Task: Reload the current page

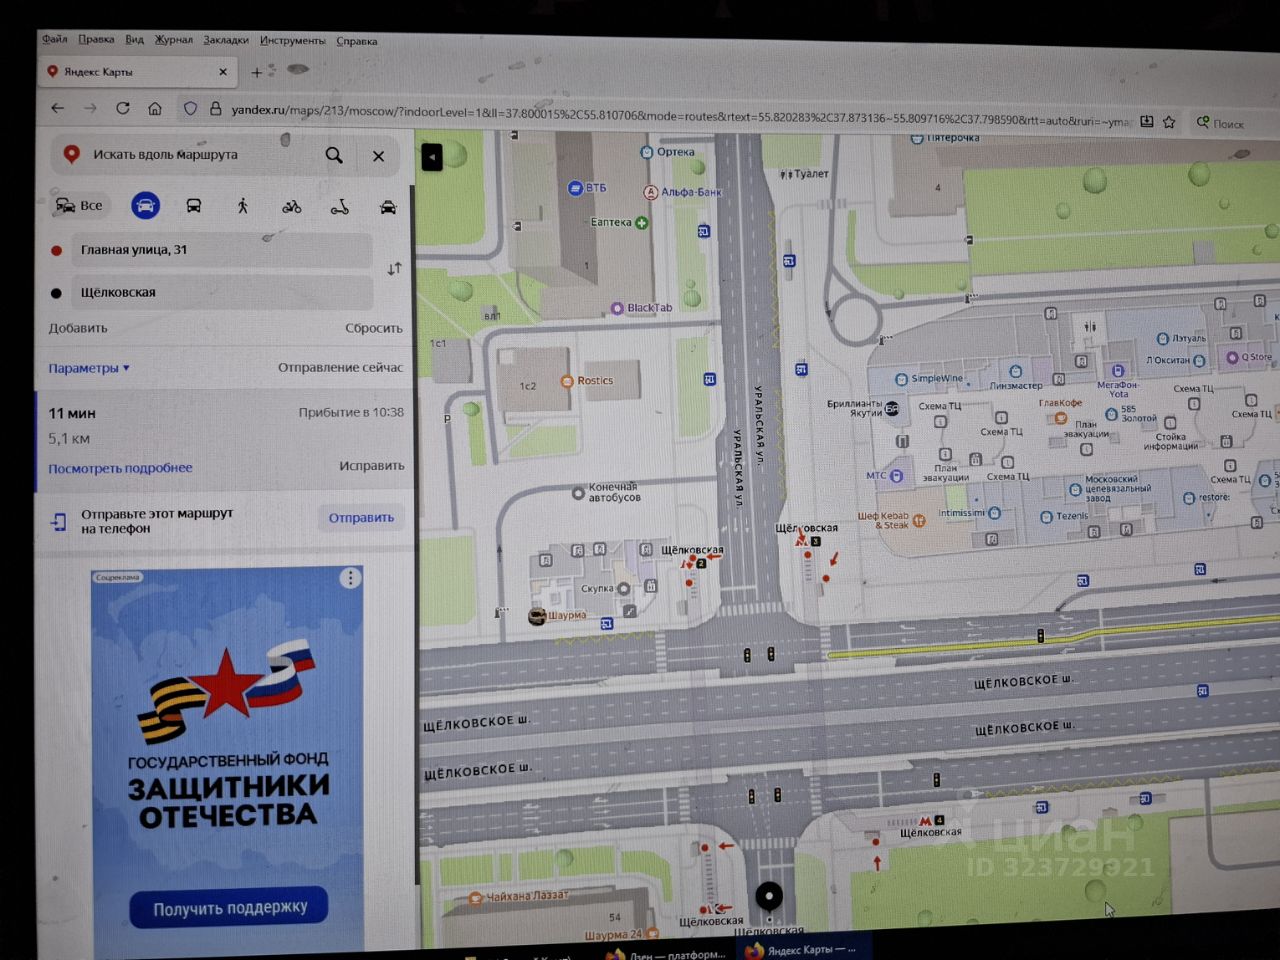Action: point(123,108)
